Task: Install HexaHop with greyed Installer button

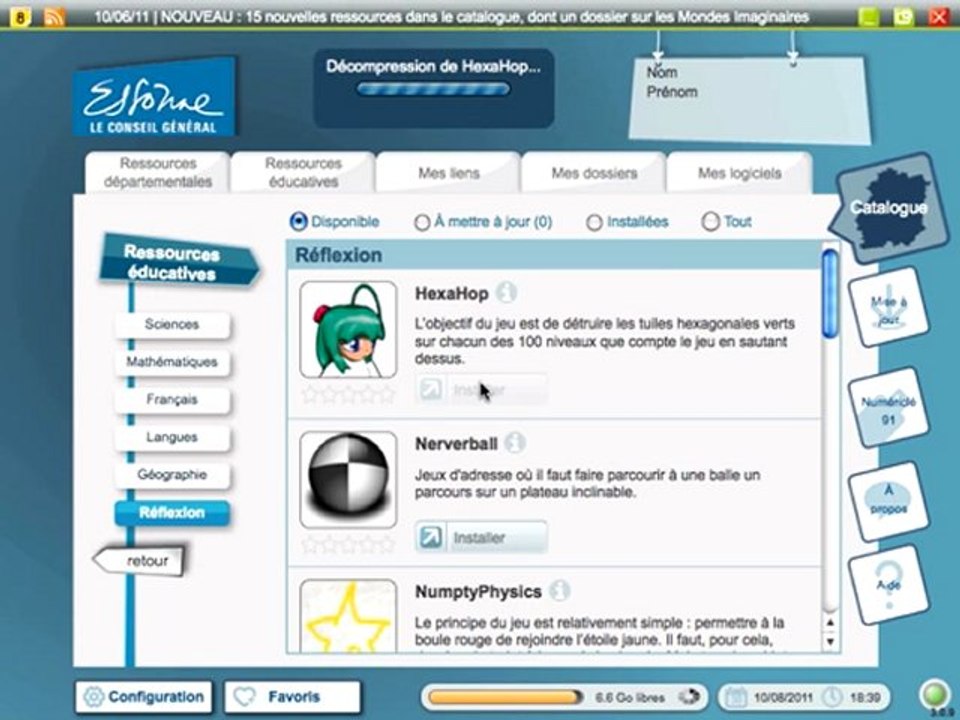Action: (481, 389)
